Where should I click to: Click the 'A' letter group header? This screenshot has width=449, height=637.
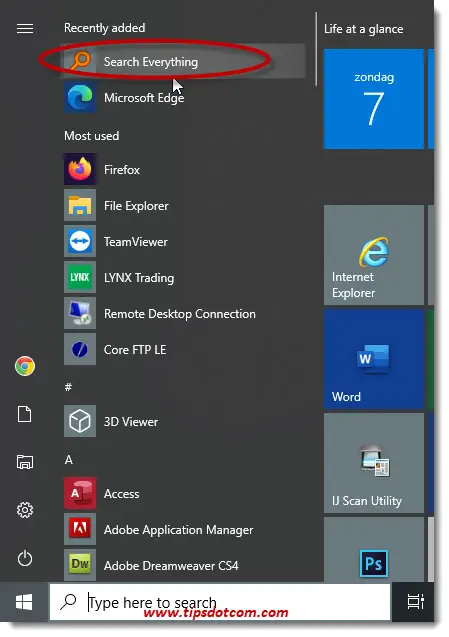click(69, 459)
